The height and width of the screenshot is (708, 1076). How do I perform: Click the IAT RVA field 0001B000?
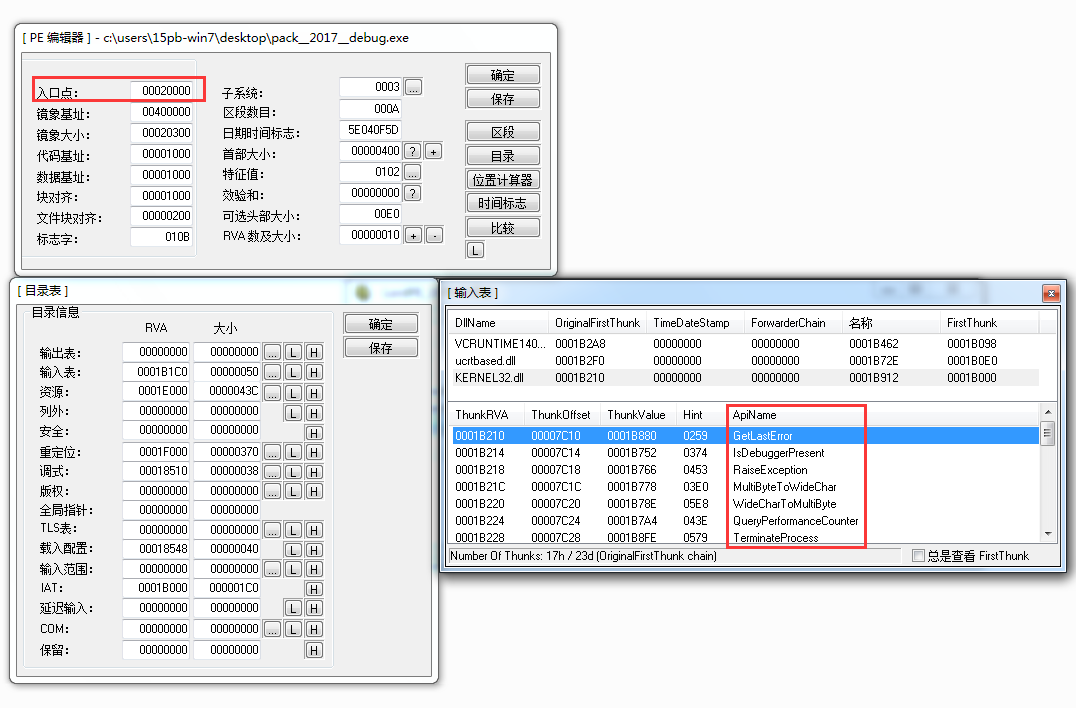coord(157,587)
